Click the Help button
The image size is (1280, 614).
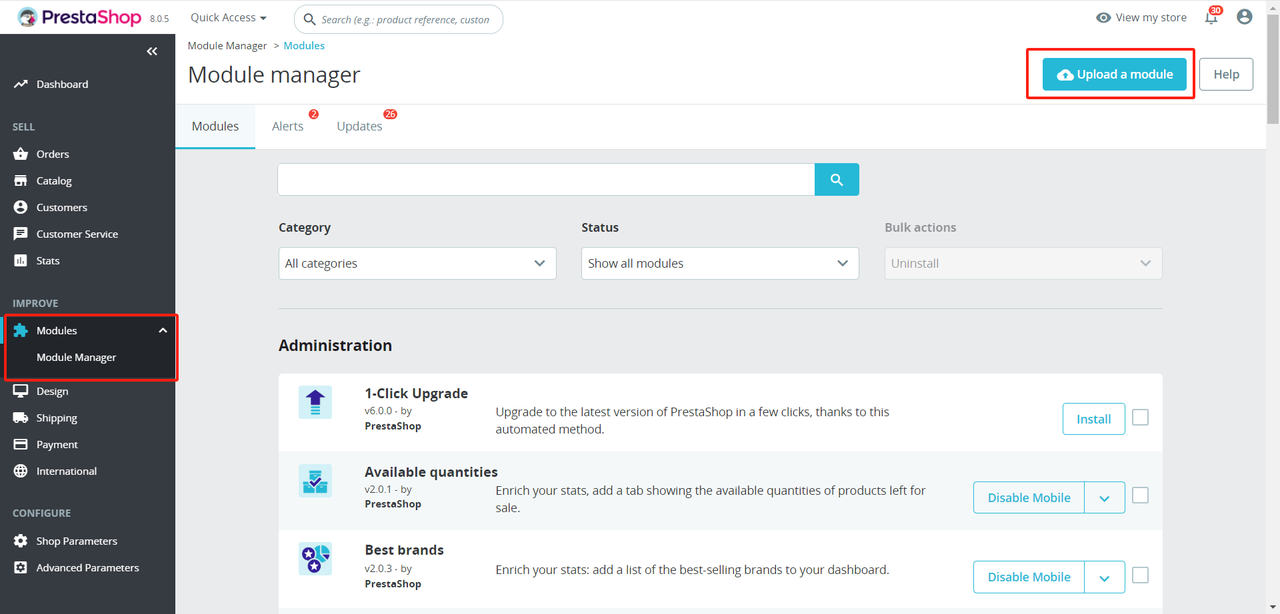[x=1226, y=74]
